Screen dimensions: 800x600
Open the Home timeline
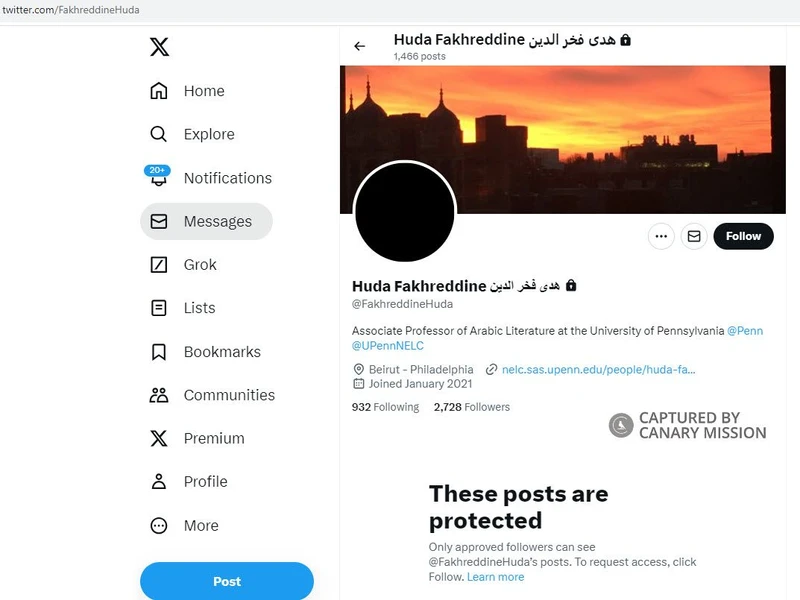203,91
